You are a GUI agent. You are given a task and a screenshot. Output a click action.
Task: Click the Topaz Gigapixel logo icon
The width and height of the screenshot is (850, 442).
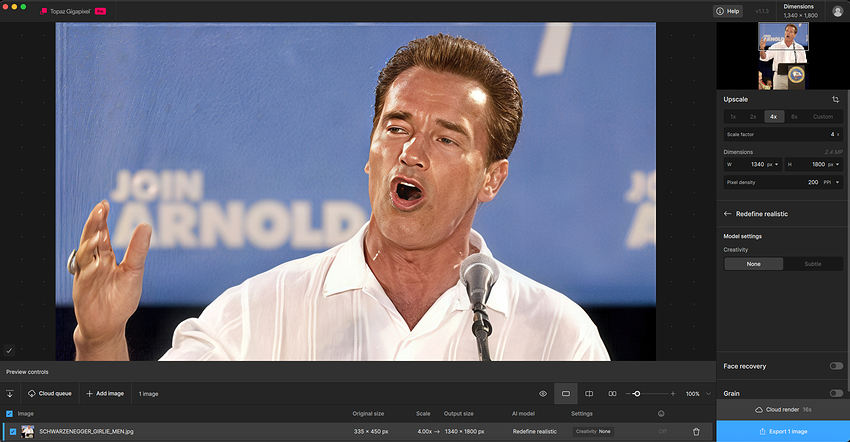point(43,11)
